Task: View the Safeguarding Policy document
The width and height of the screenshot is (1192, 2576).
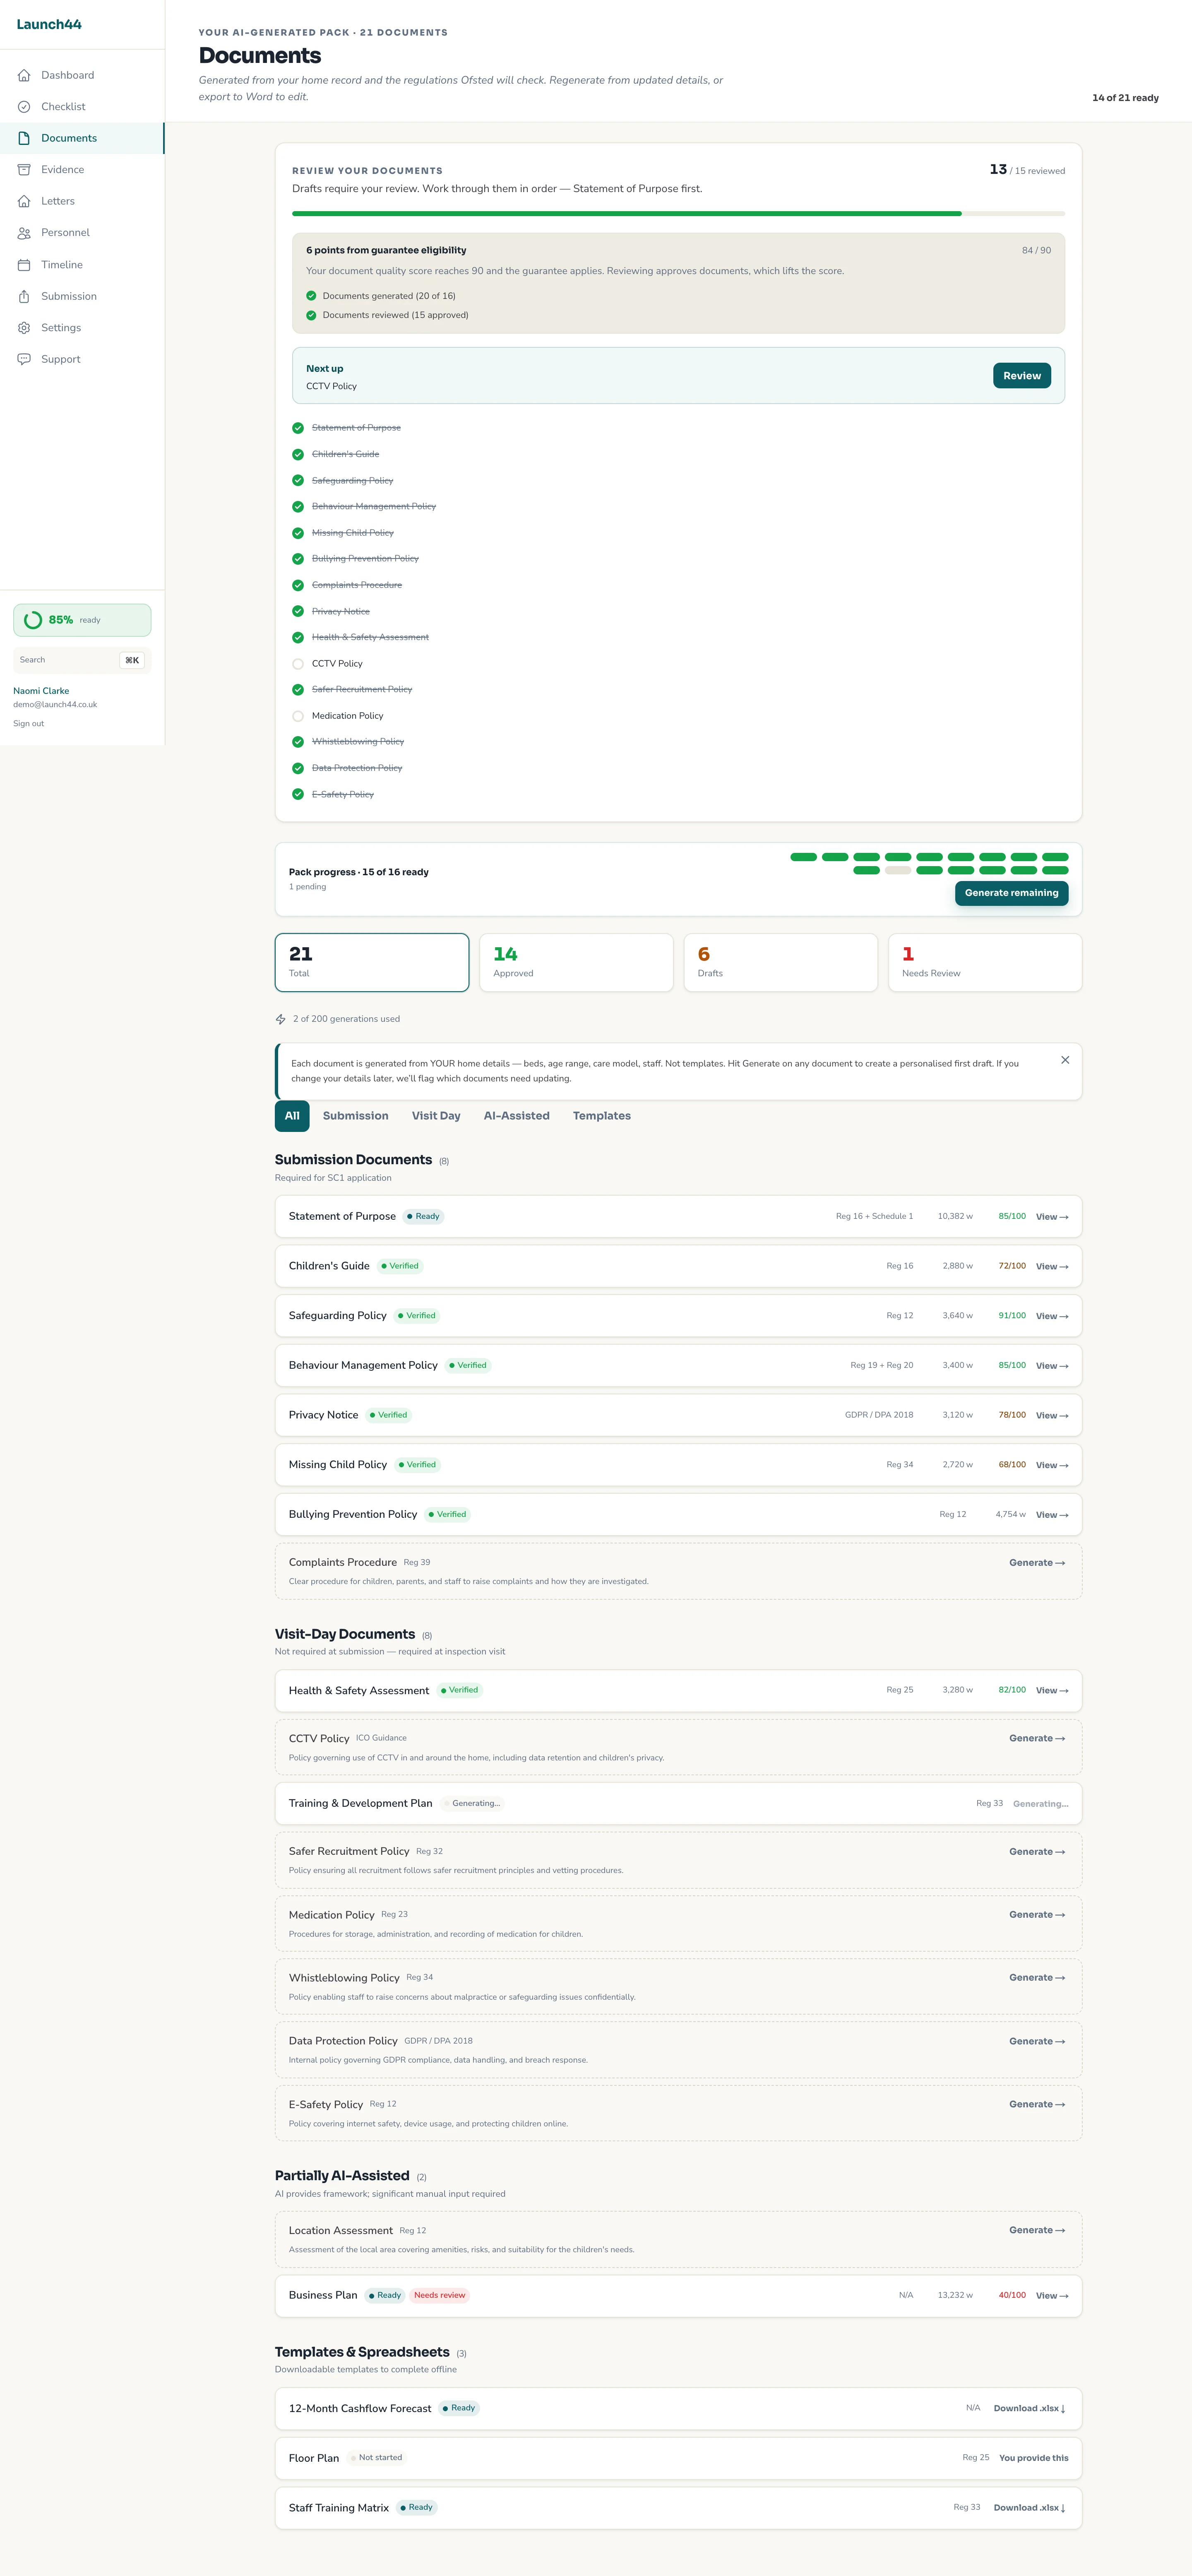Action: pyautogui.click(x=1052, y=1316)
